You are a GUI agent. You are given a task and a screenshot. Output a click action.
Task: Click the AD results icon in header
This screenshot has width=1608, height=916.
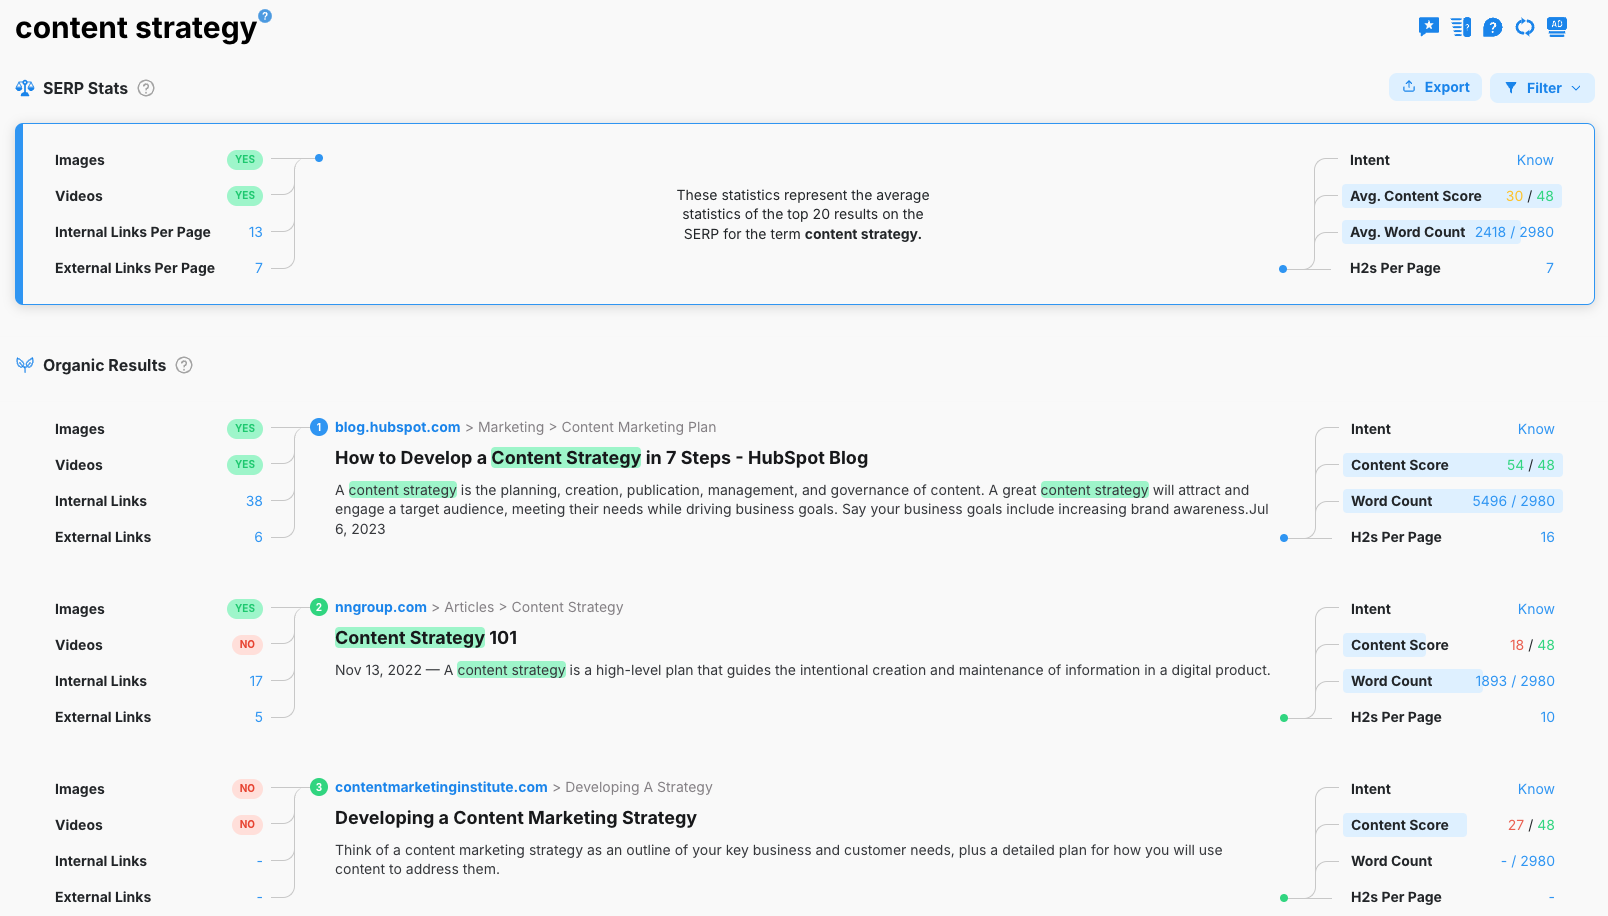click(1557, 27)
